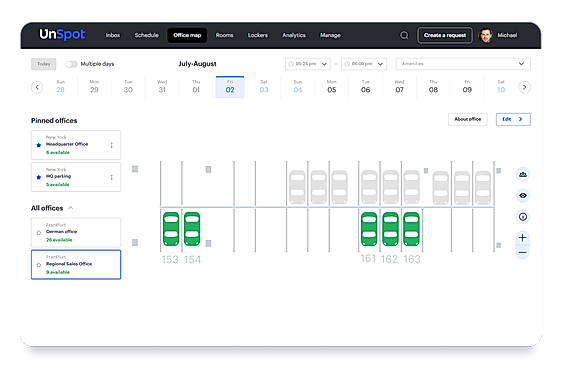
Task: Select green parking spot 162
Action: pos(390,229)
